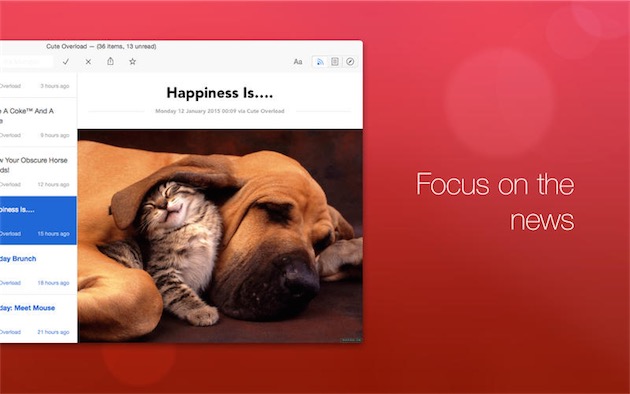Open the A Coke™ And A article
630x394 pixels.
(x=38, y=122)
